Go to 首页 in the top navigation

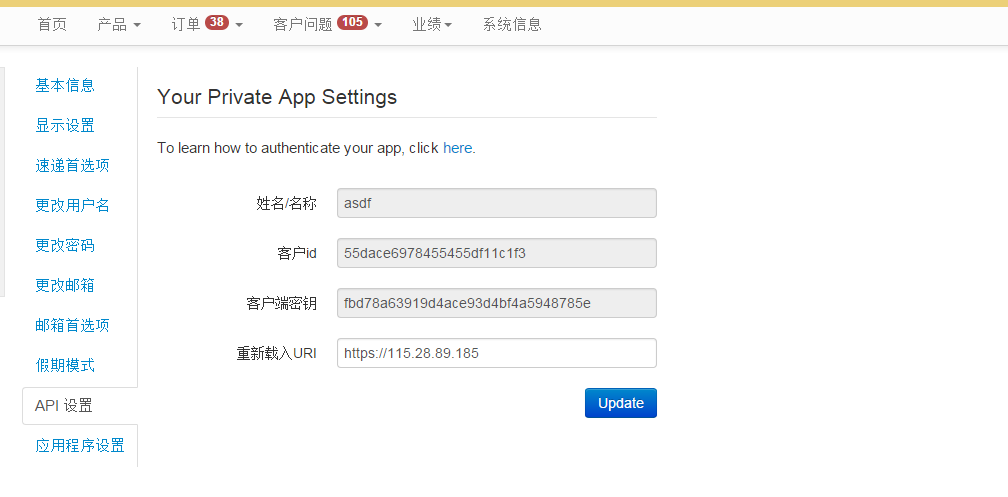[52, 25]
